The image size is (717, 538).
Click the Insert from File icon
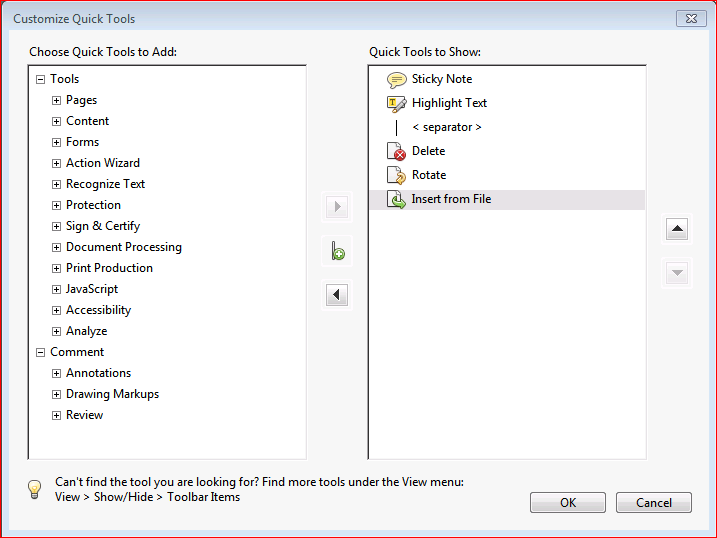397,199
